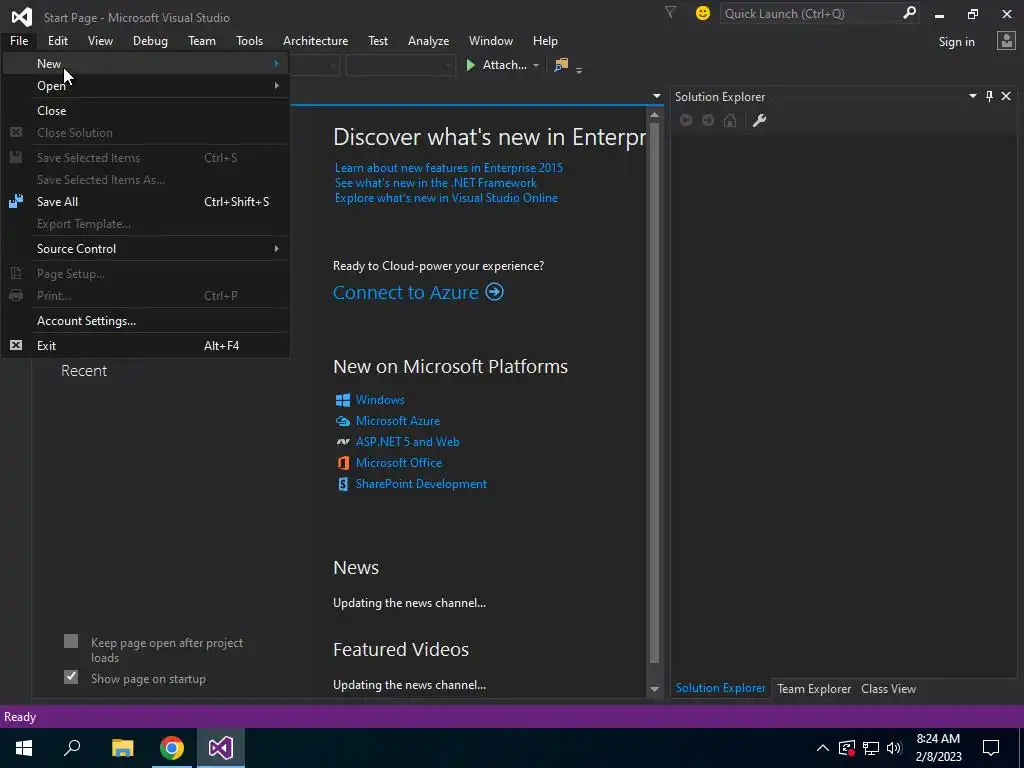
Task: Expand the Source Control submenu
Action: coord(276,248)
